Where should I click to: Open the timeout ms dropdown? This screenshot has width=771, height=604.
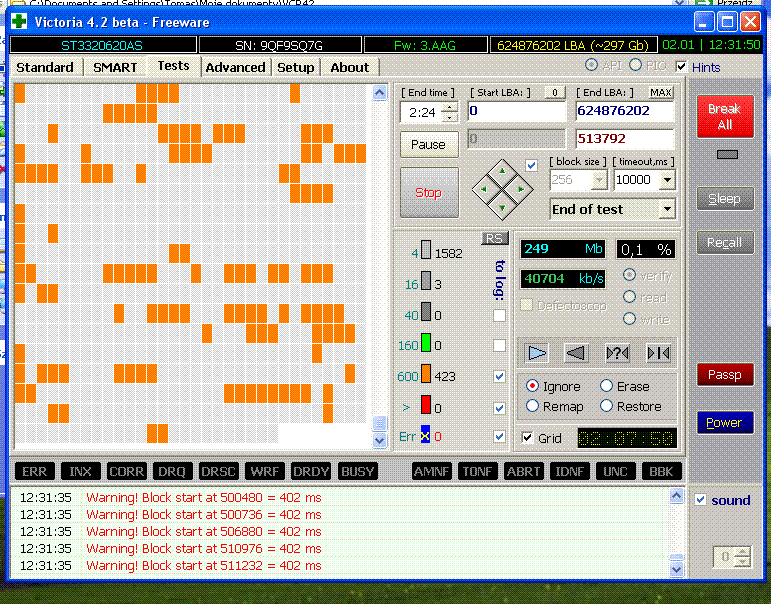(x=667, y=180)
